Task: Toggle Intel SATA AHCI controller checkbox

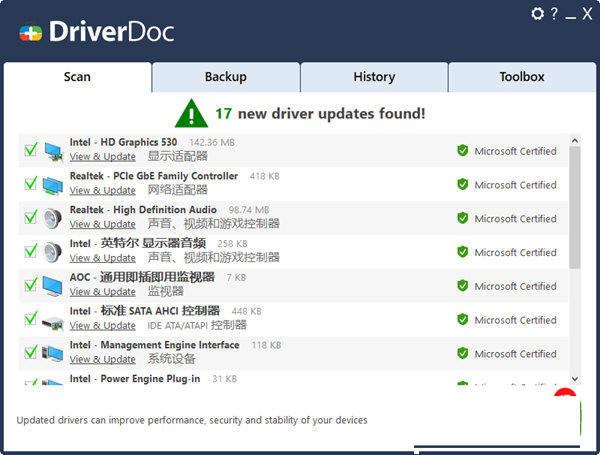Action: click(31, 318)
